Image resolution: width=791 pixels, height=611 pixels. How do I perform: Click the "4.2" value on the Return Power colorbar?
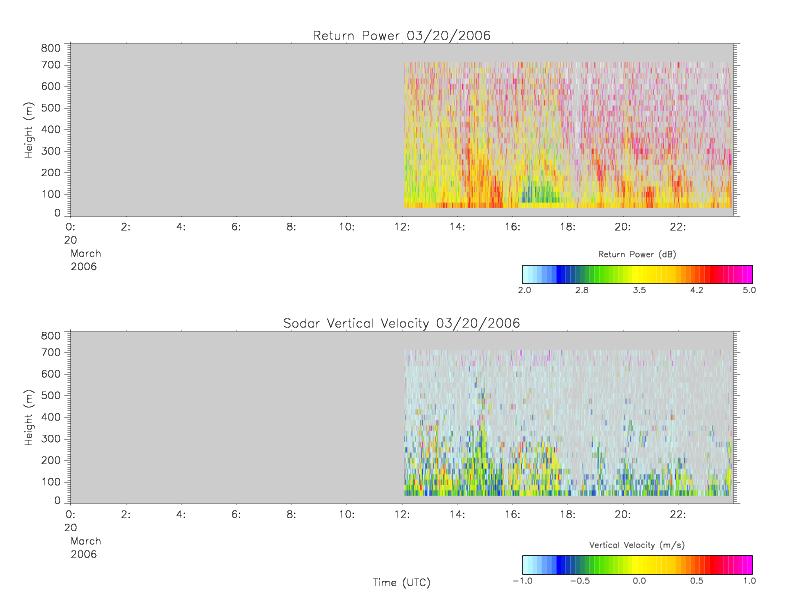[697, 290]
